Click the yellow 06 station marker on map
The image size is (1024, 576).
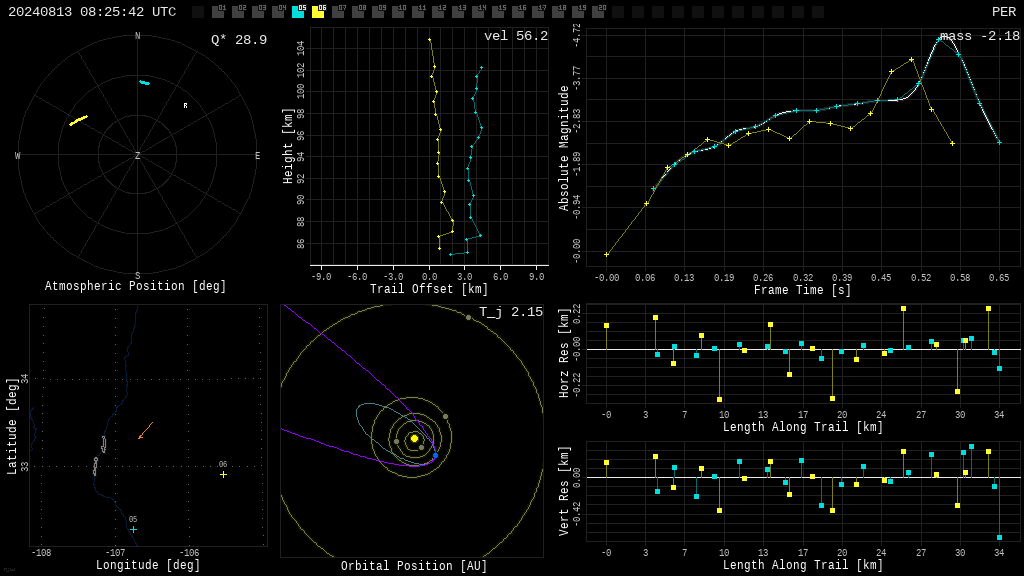point(223,474)
